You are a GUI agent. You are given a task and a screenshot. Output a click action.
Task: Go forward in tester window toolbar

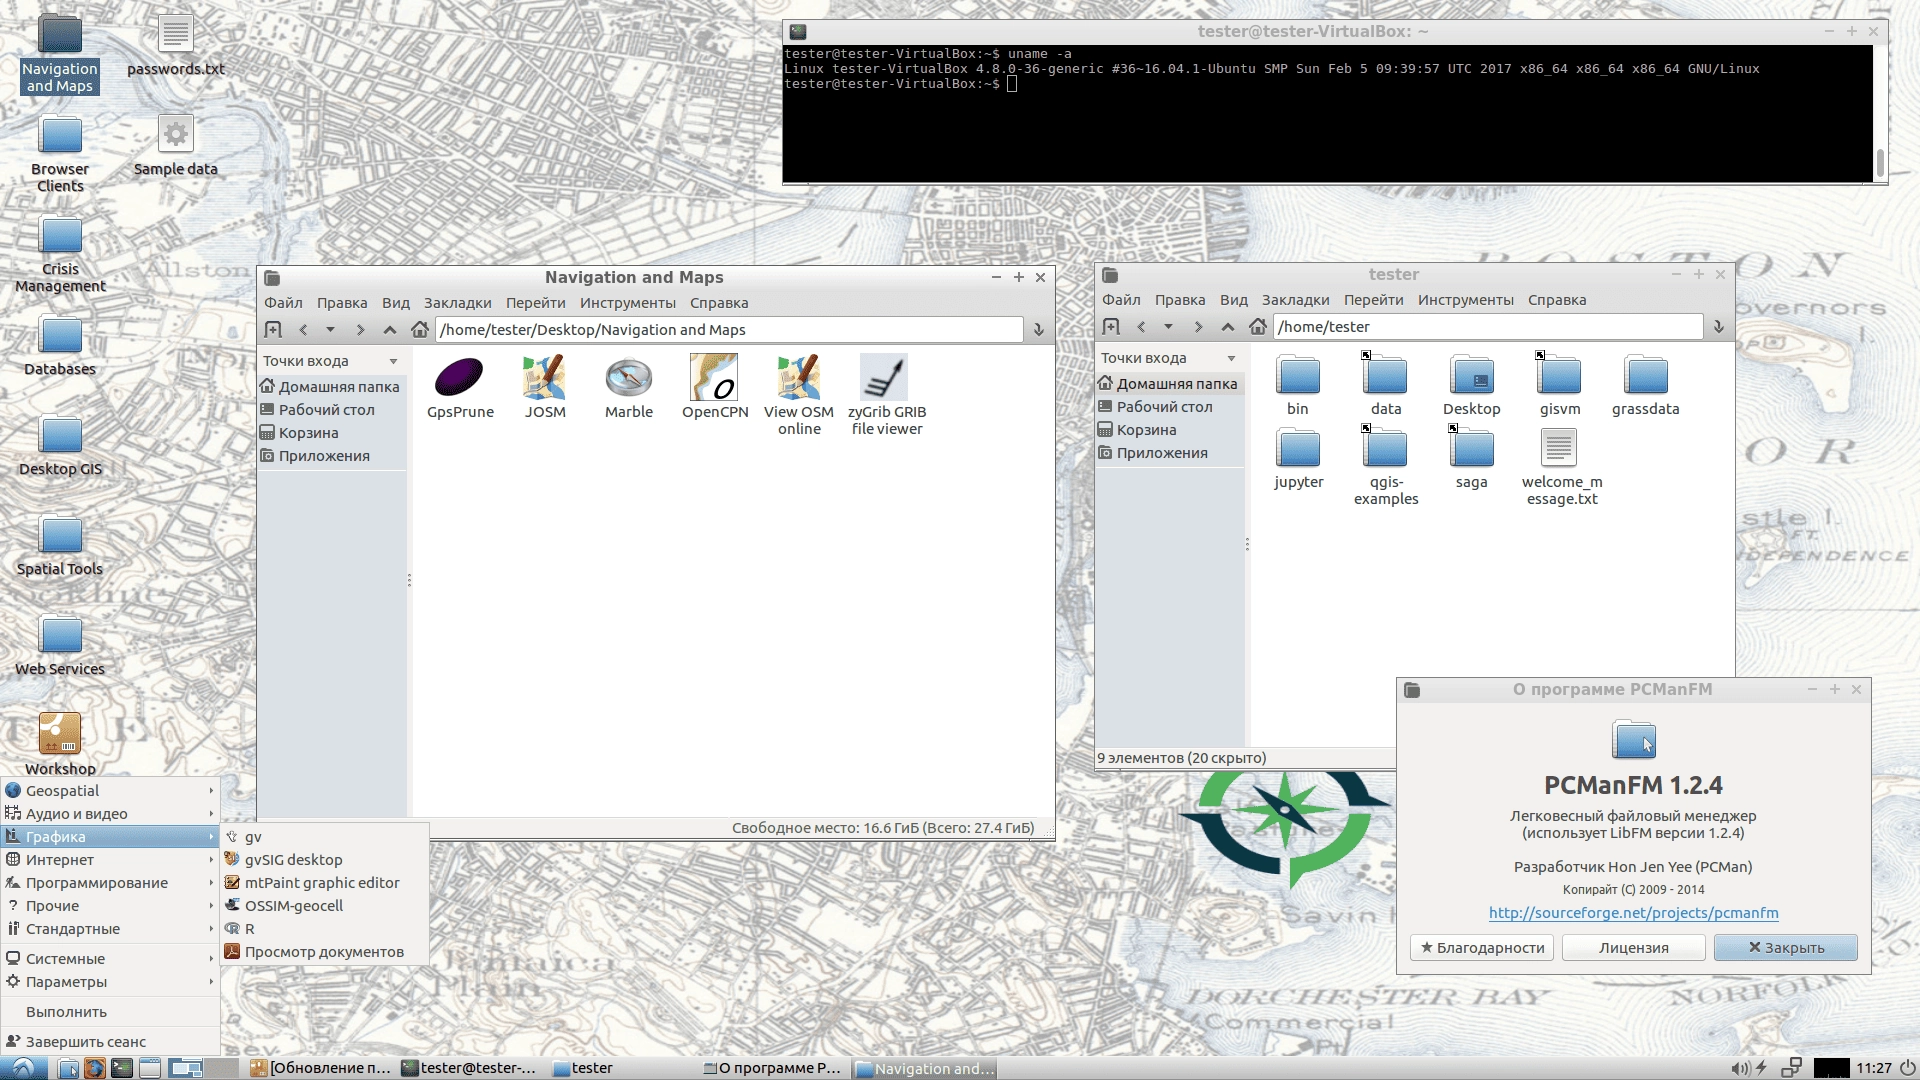point(1198,326)
